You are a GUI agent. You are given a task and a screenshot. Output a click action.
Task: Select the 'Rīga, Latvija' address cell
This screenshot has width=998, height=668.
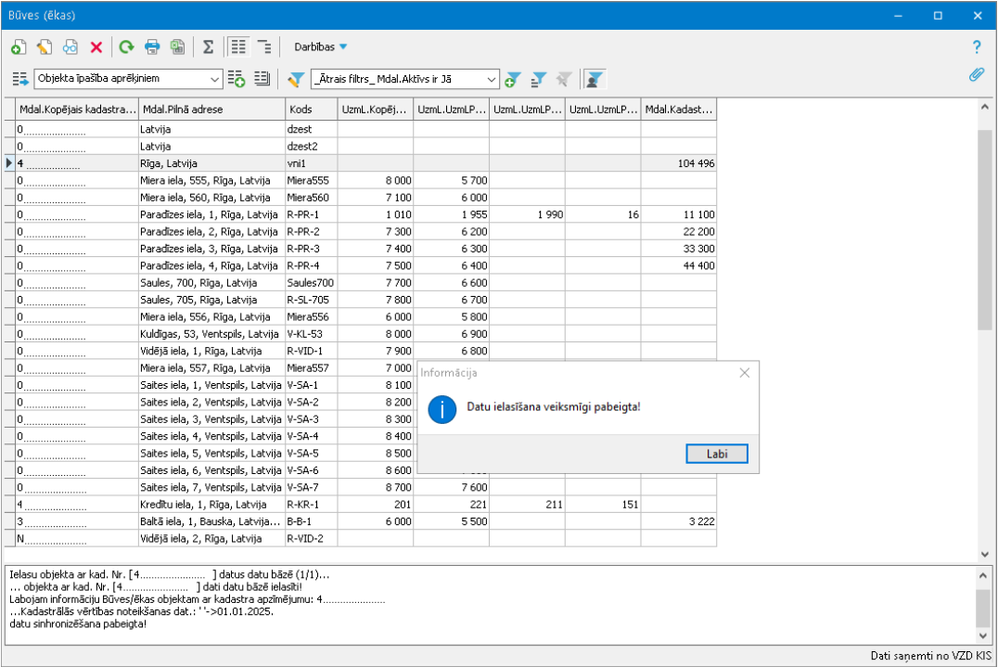[211, 164]
